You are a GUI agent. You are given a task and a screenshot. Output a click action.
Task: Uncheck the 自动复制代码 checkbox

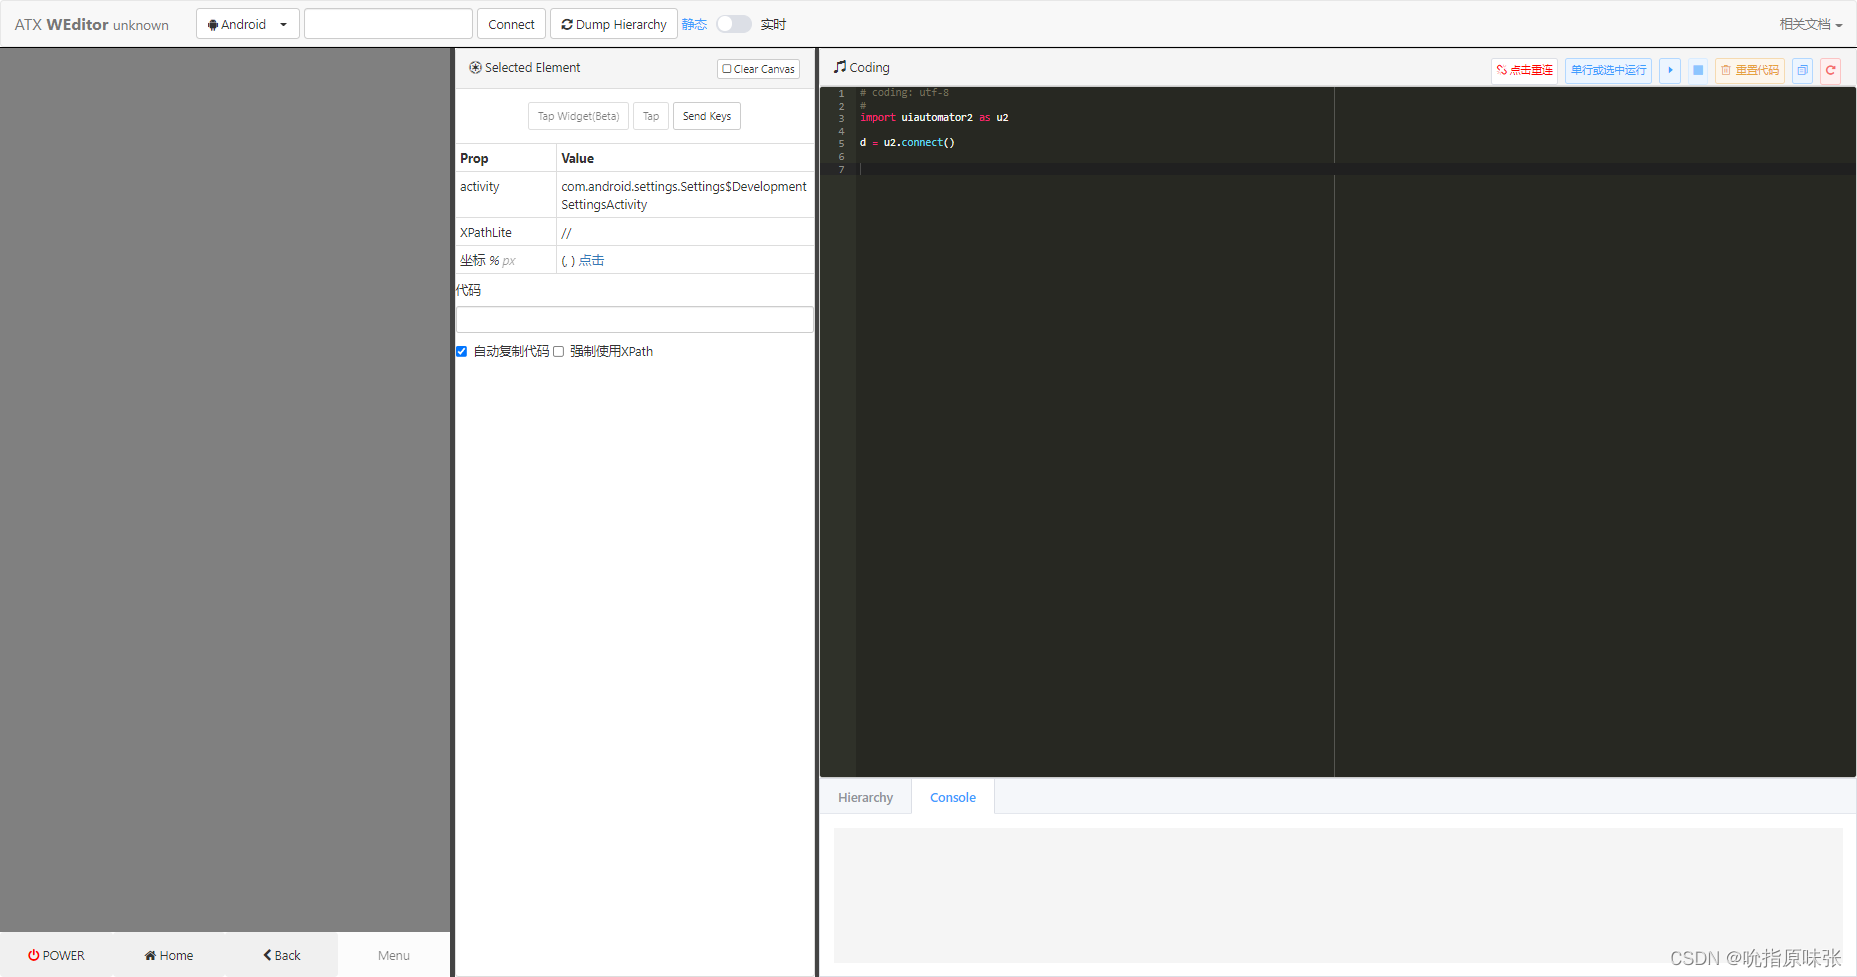pyautogui.click(x=461, y=351)
